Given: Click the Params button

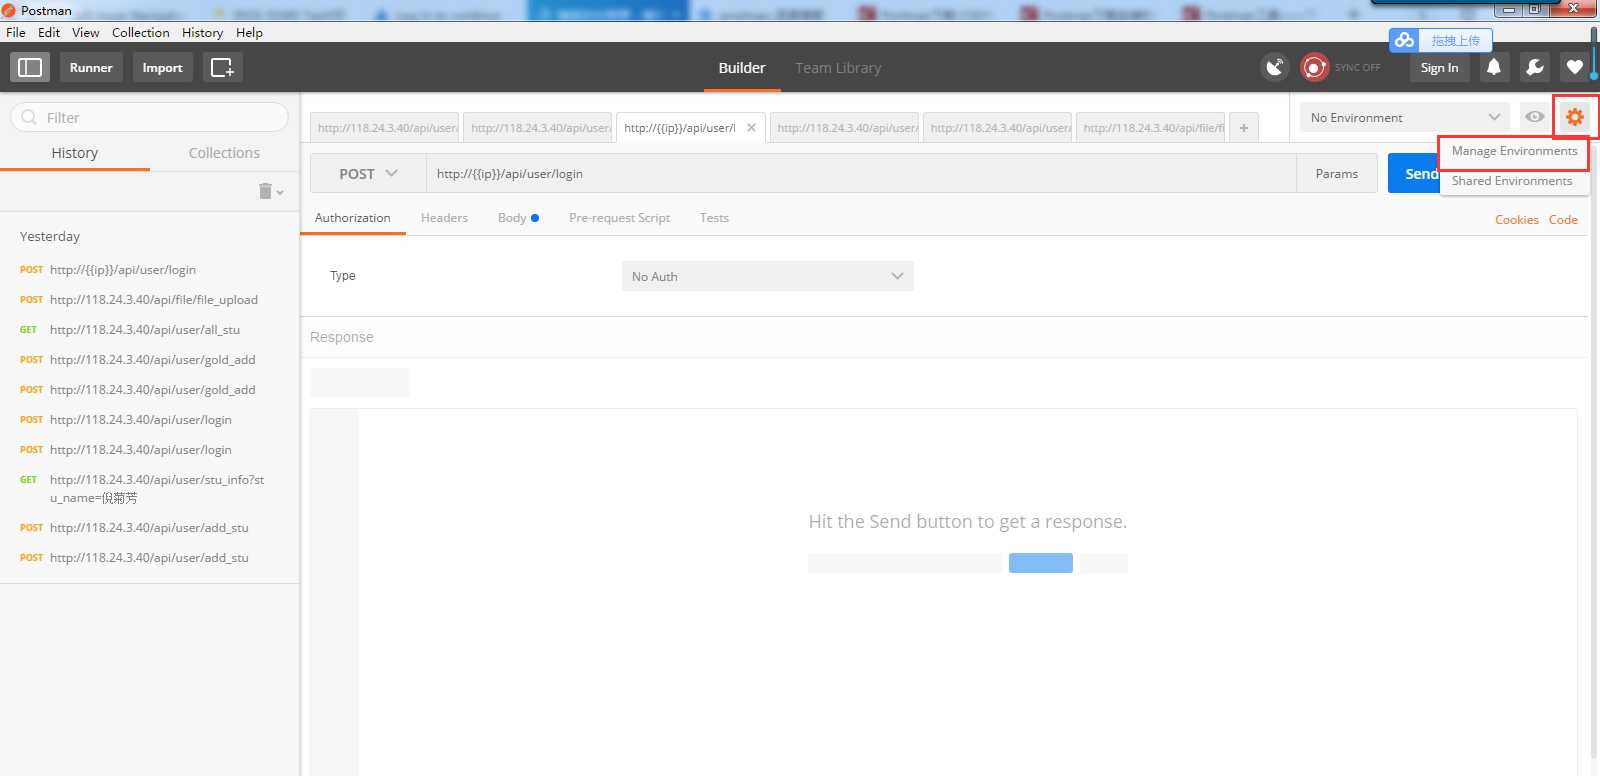Looking at the screenshot, I should pyautogui.click(x=1337, y=173).
